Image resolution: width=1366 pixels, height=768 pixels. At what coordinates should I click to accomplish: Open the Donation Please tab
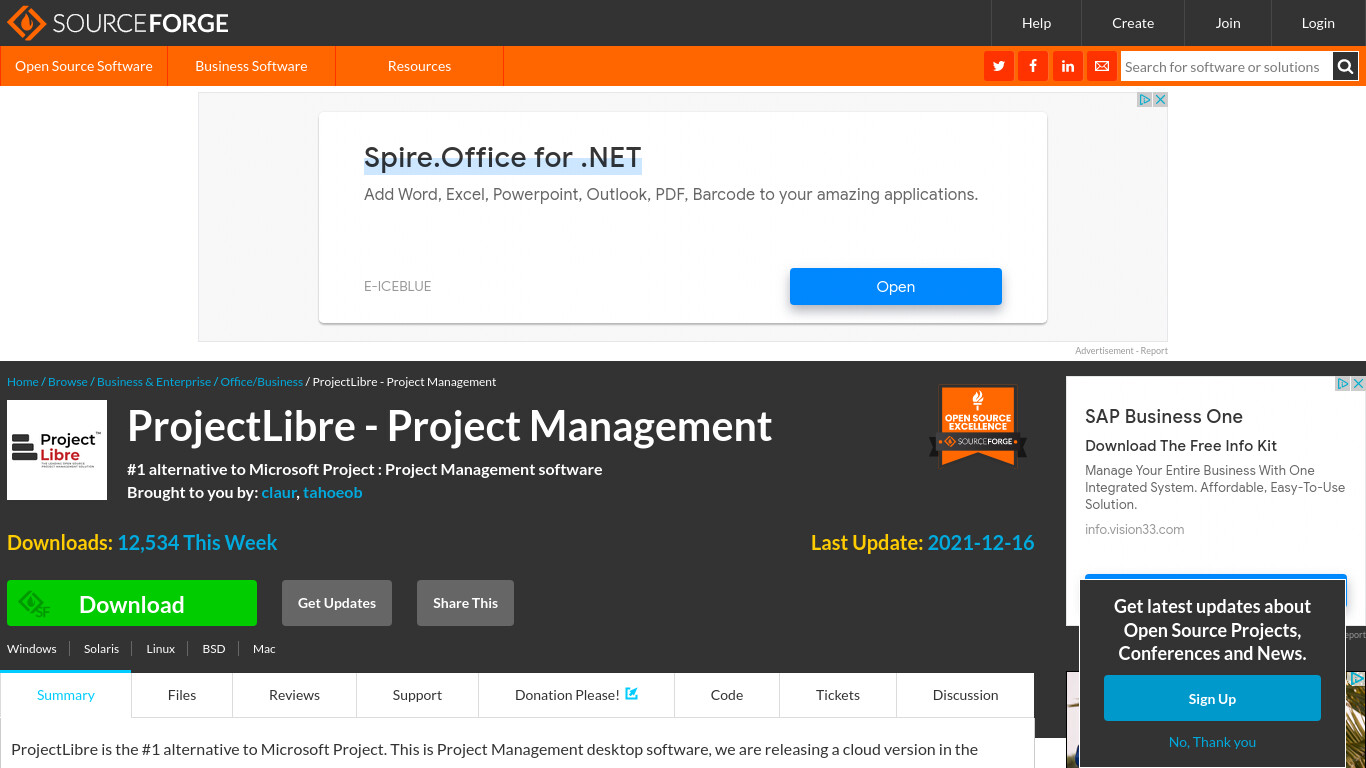click(x=576, y=695)
